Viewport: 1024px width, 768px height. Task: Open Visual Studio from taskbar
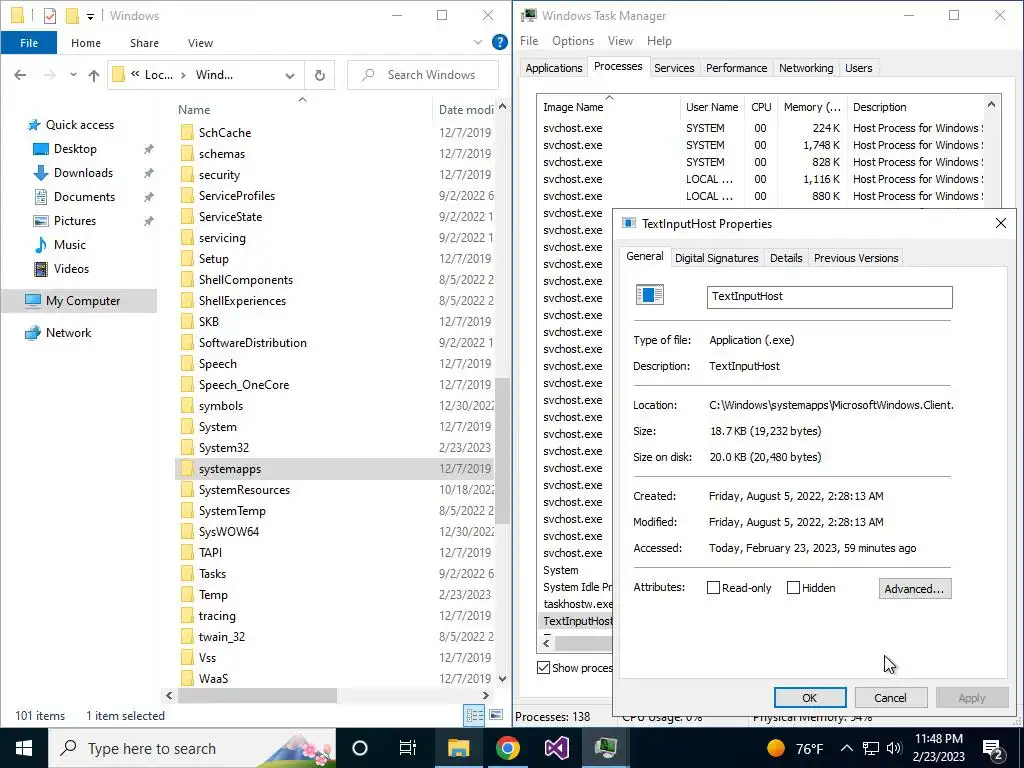556,748
